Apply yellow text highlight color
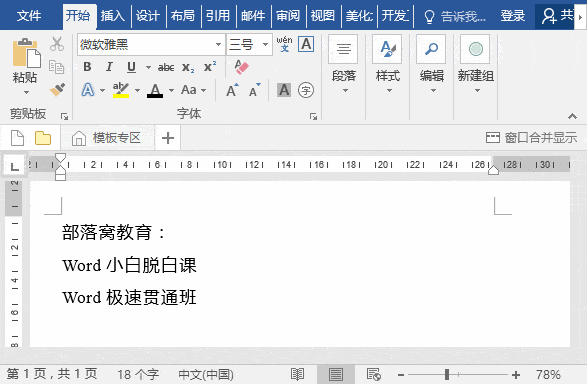Viewport: 587px width, 384px height. click(x=121, y=90)
